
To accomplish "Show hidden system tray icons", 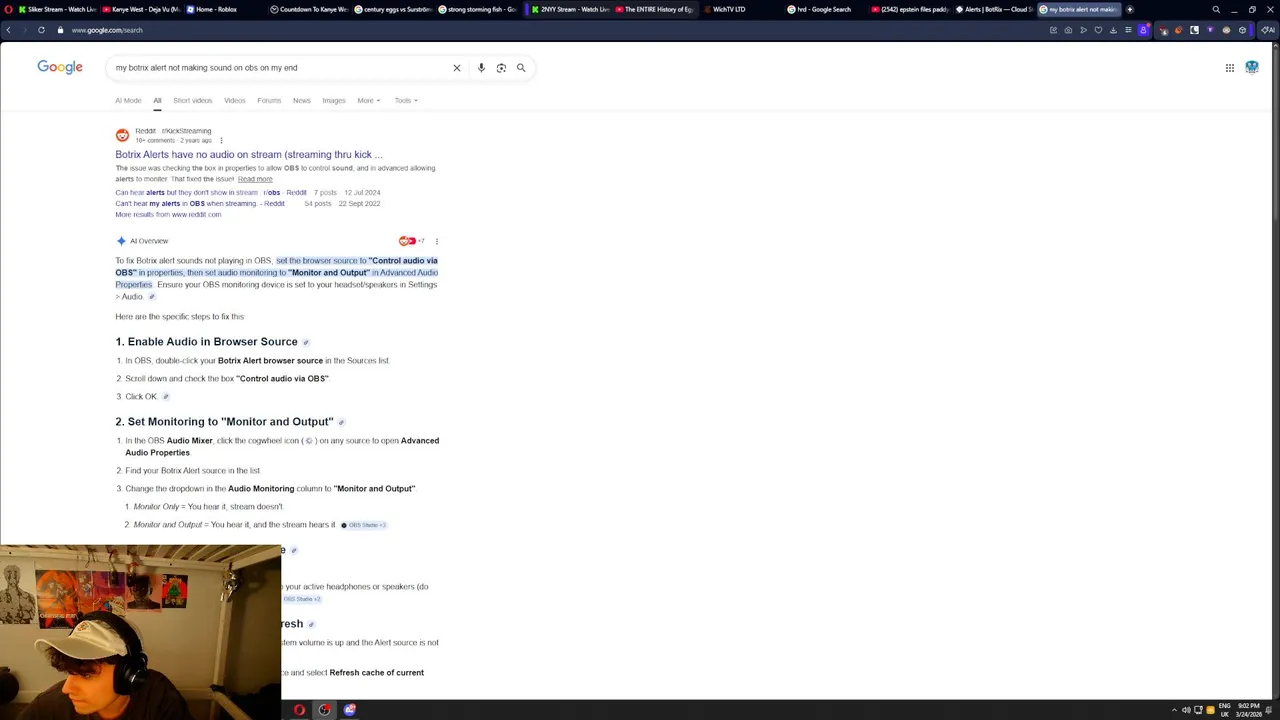I will click(1175, 710).
